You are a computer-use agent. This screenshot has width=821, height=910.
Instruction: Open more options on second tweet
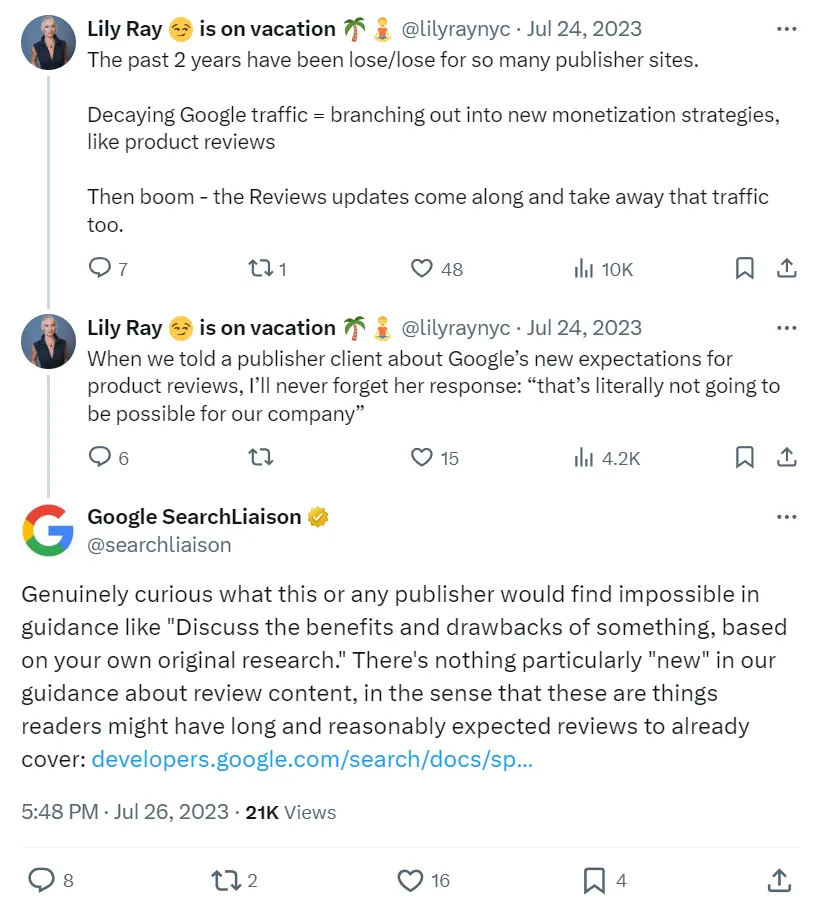click(786, 328)
